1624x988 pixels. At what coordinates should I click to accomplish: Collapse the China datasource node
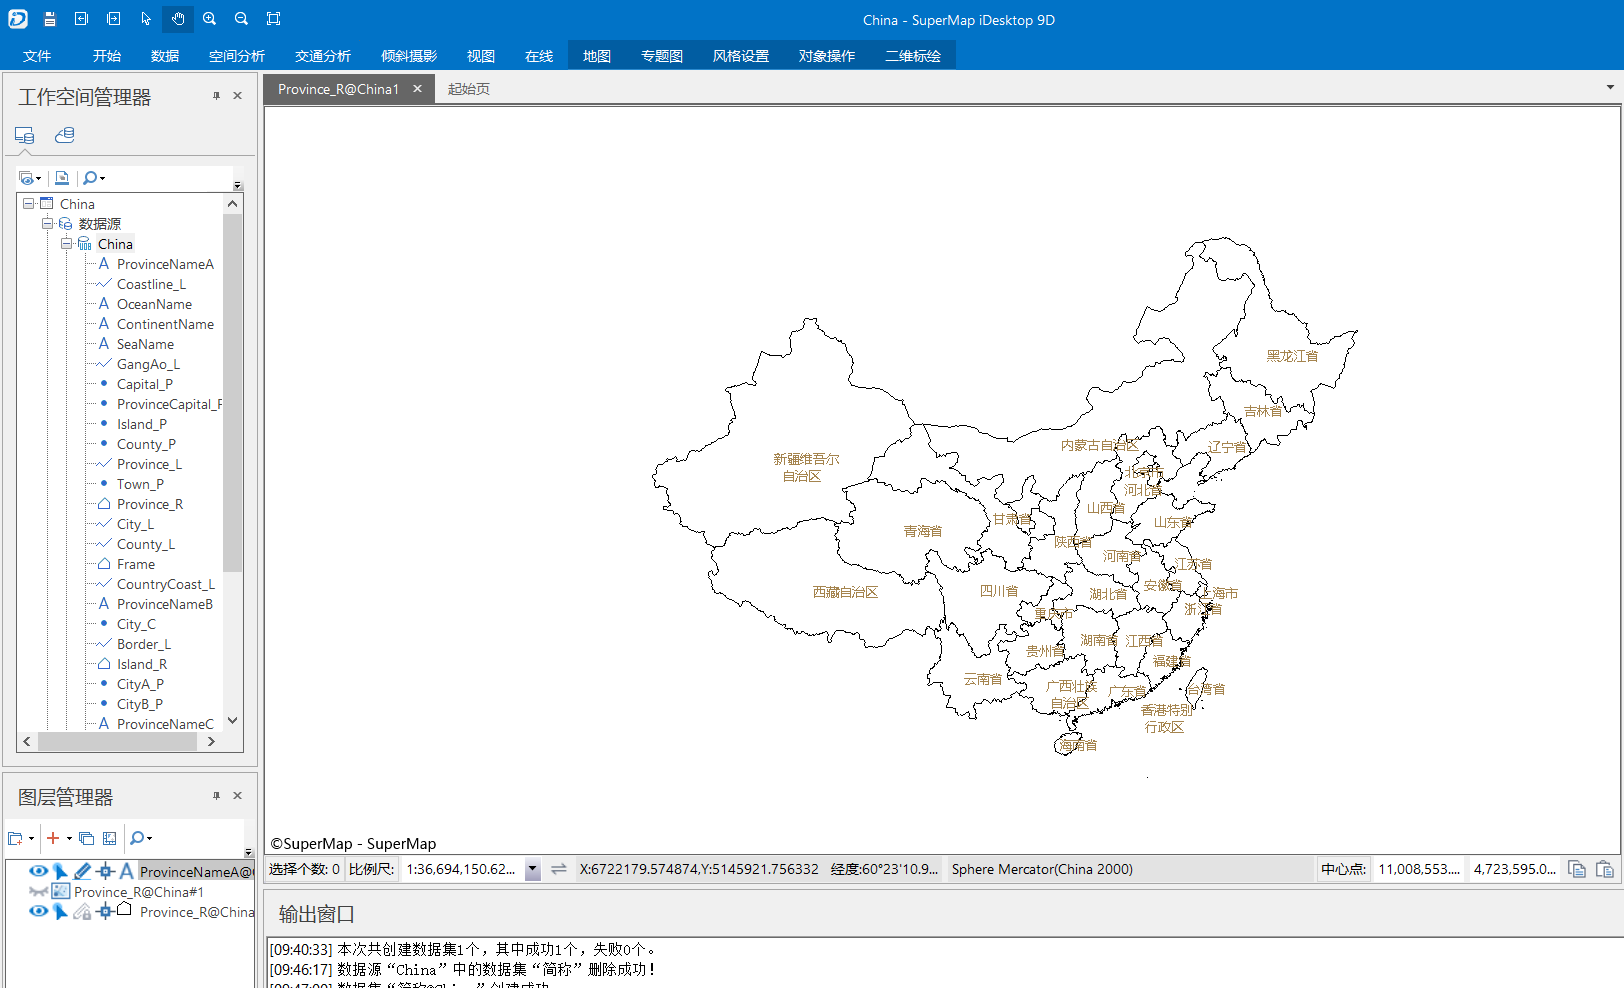point(66,244)
